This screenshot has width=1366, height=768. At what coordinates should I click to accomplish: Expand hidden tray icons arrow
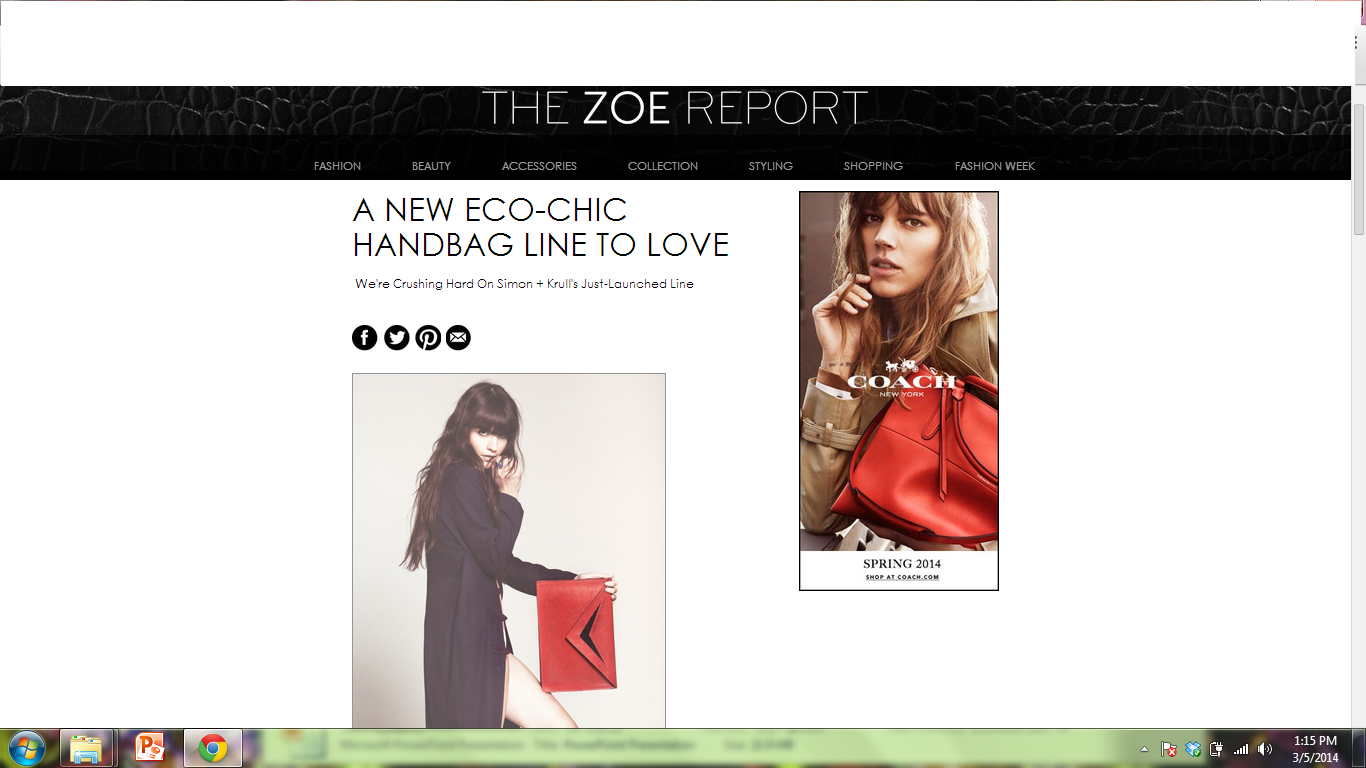point(1145,749)
